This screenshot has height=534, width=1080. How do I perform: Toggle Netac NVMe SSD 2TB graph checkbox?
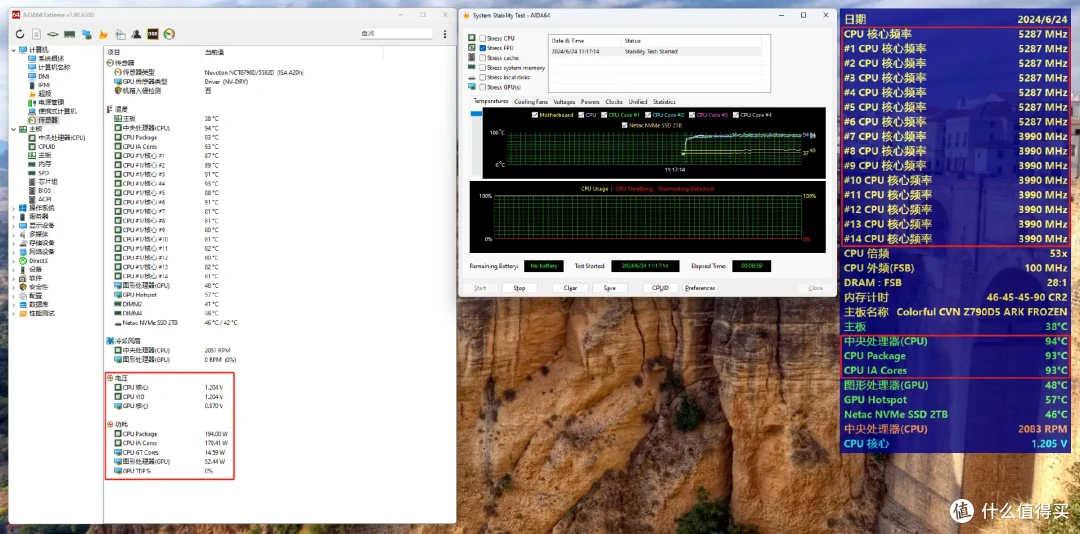click(625, 125)
